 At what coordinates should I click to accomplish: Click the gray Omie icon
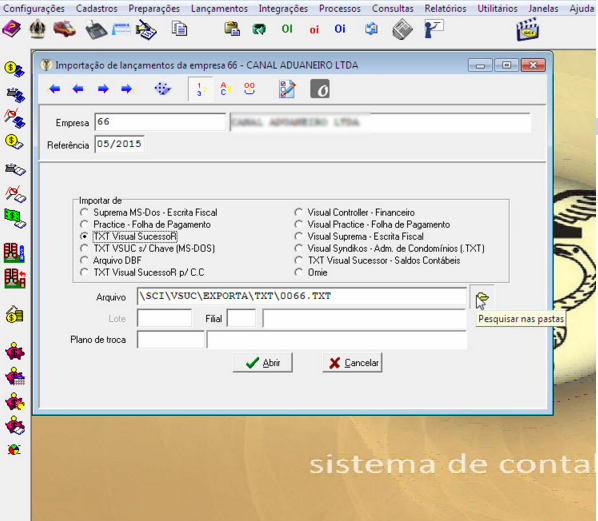click(320, 89)
